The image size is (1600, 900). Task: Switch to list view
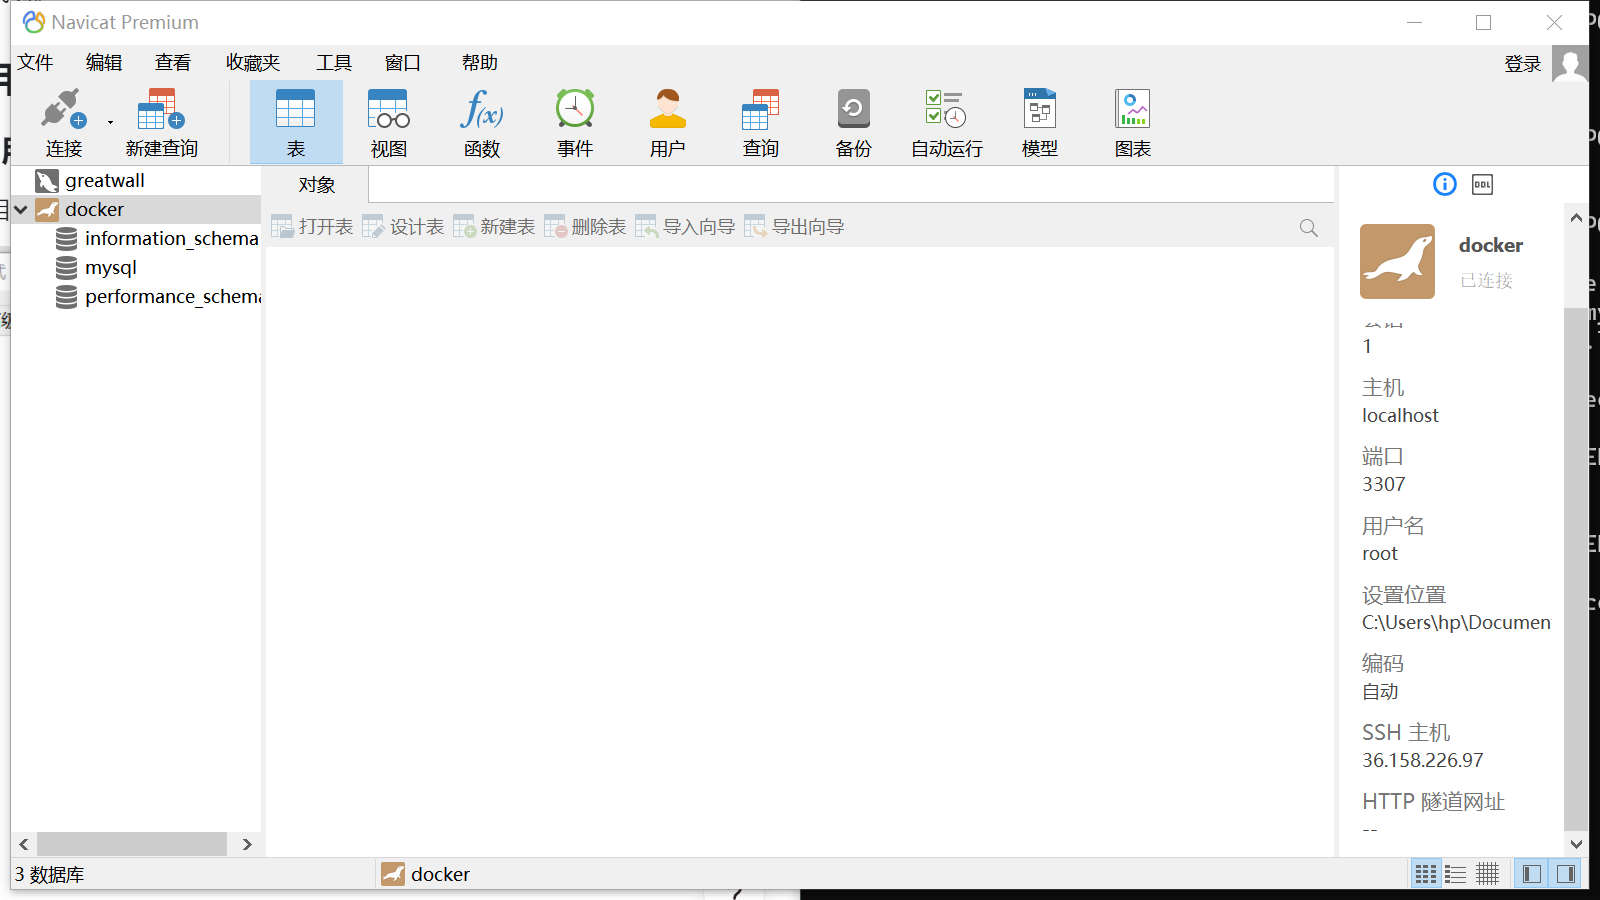1456,874
